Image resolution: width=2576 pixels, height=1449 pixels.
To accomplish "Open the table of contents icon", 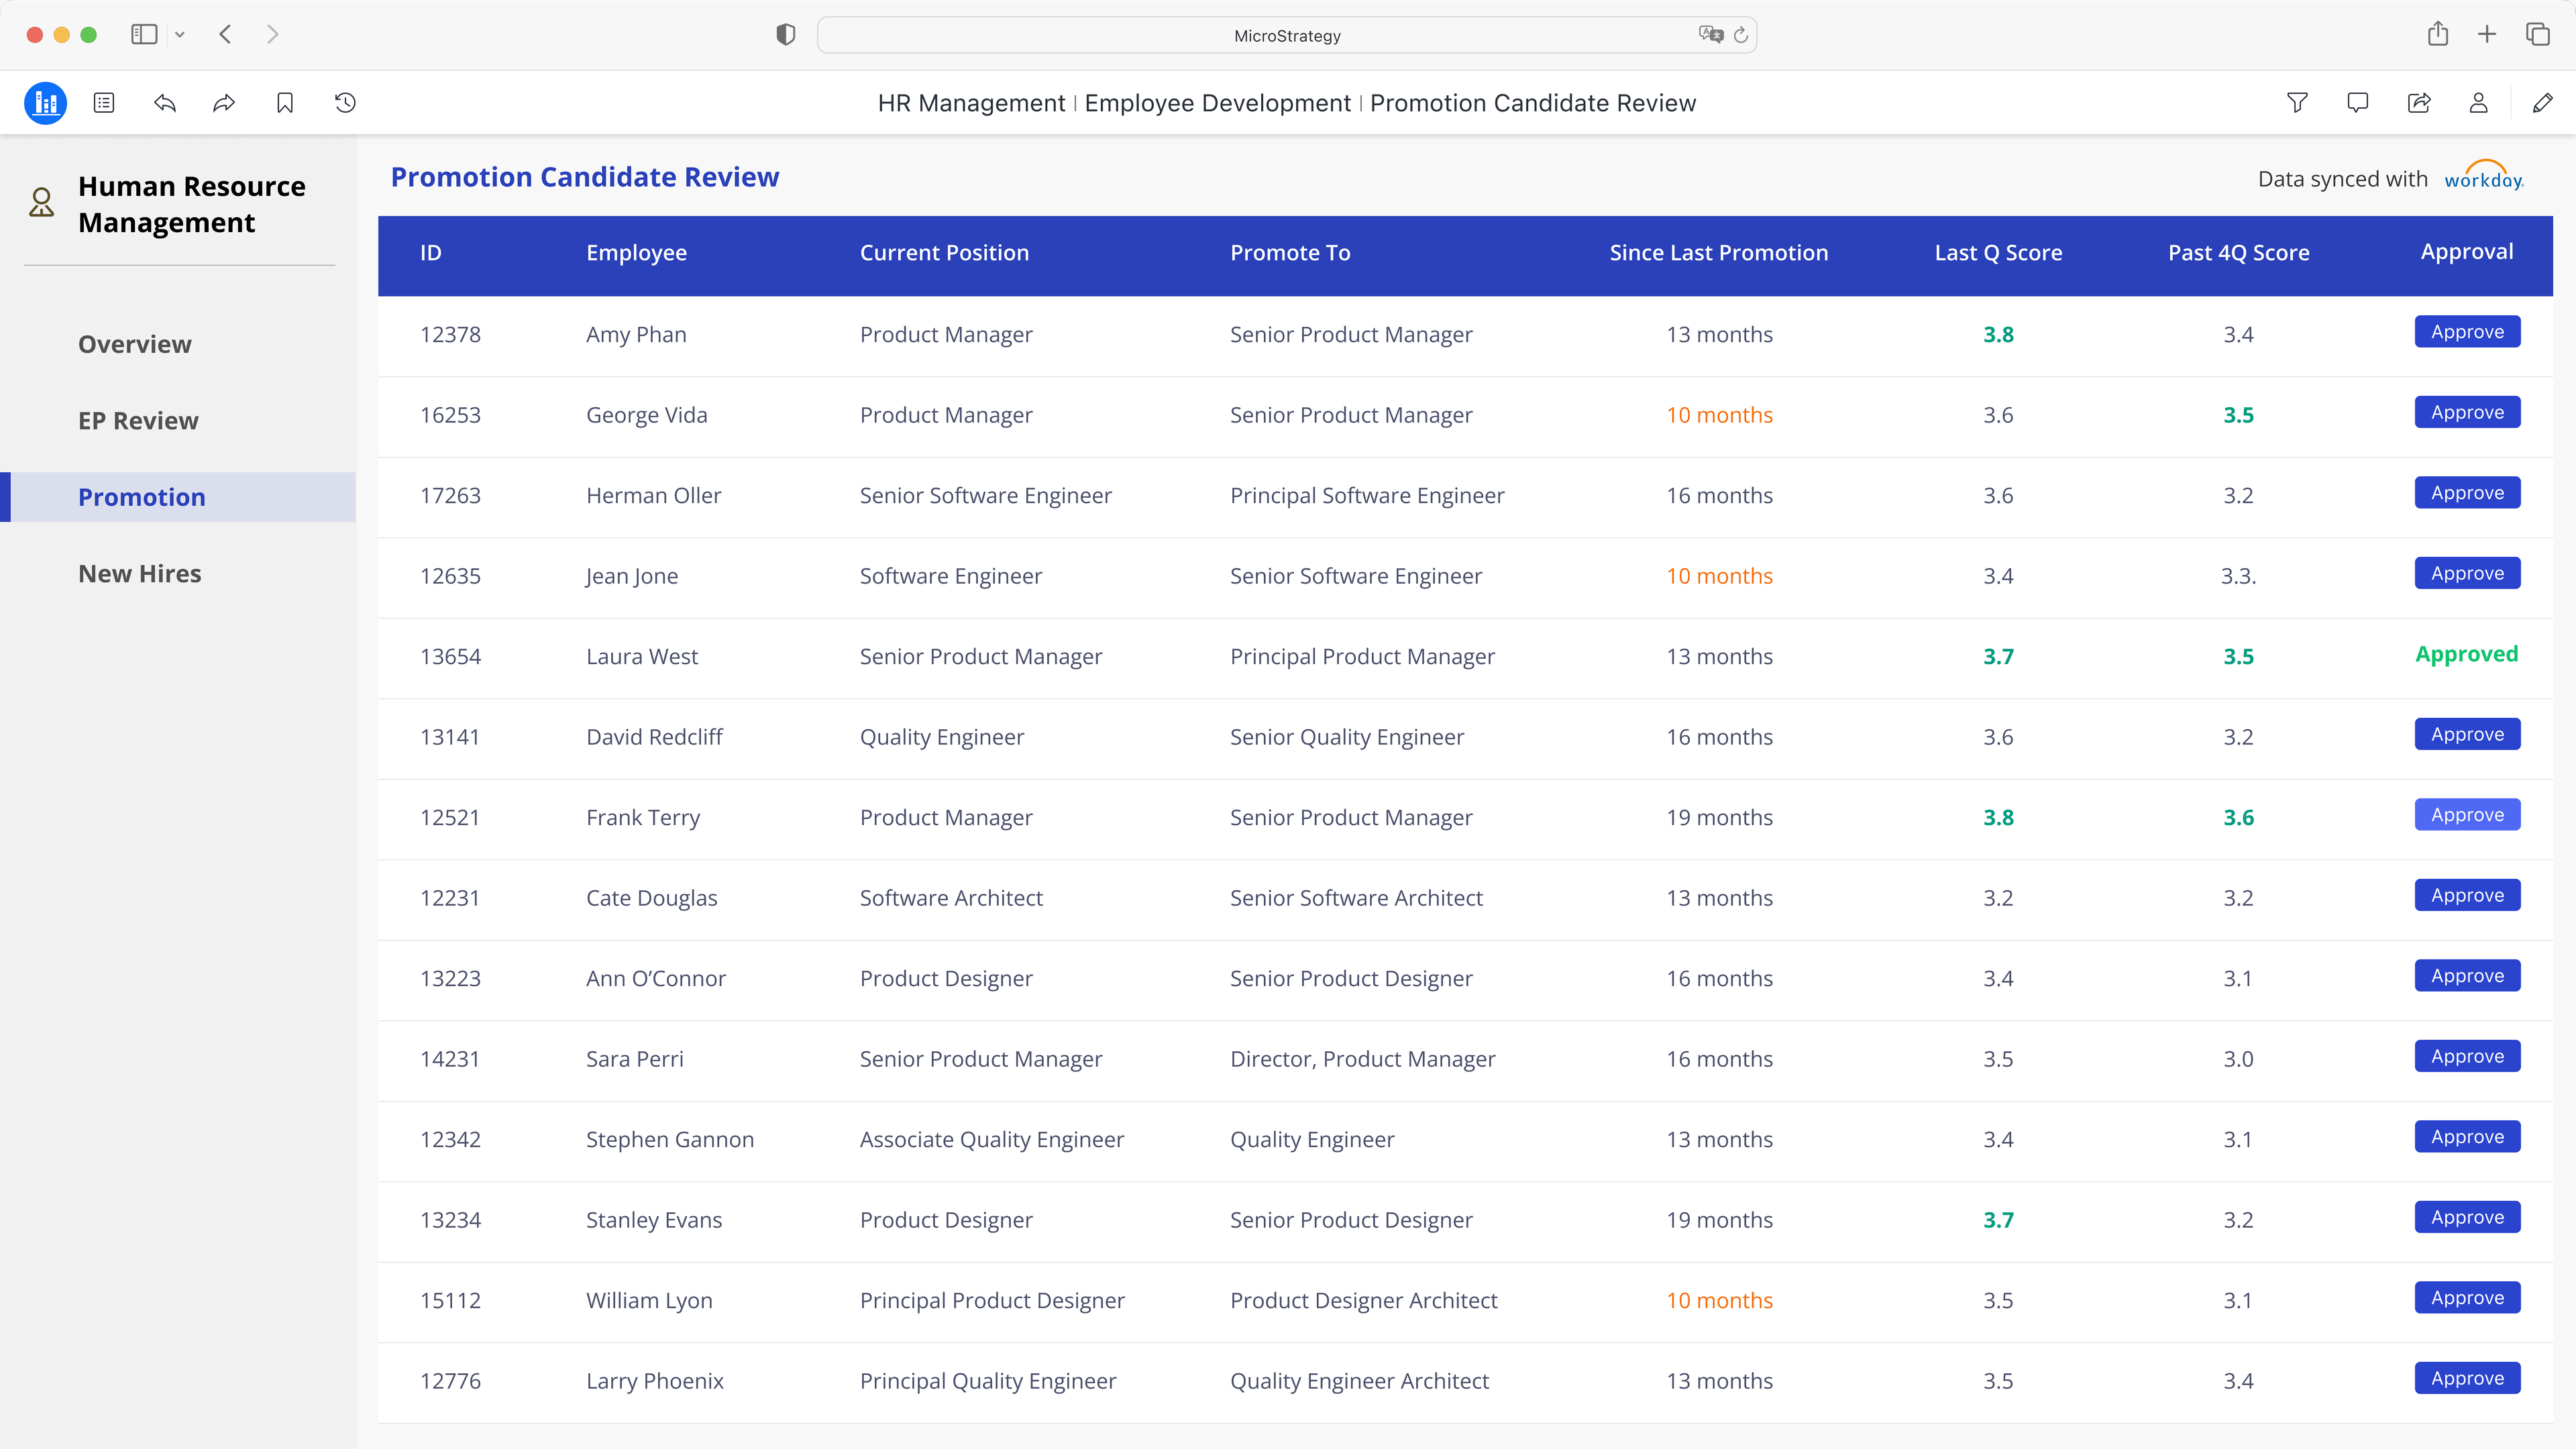I will 104,103.
